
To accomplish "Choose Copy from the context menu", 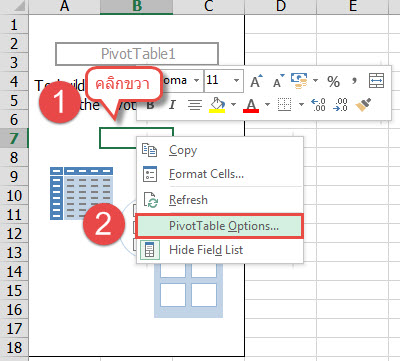I will (220, 150).
